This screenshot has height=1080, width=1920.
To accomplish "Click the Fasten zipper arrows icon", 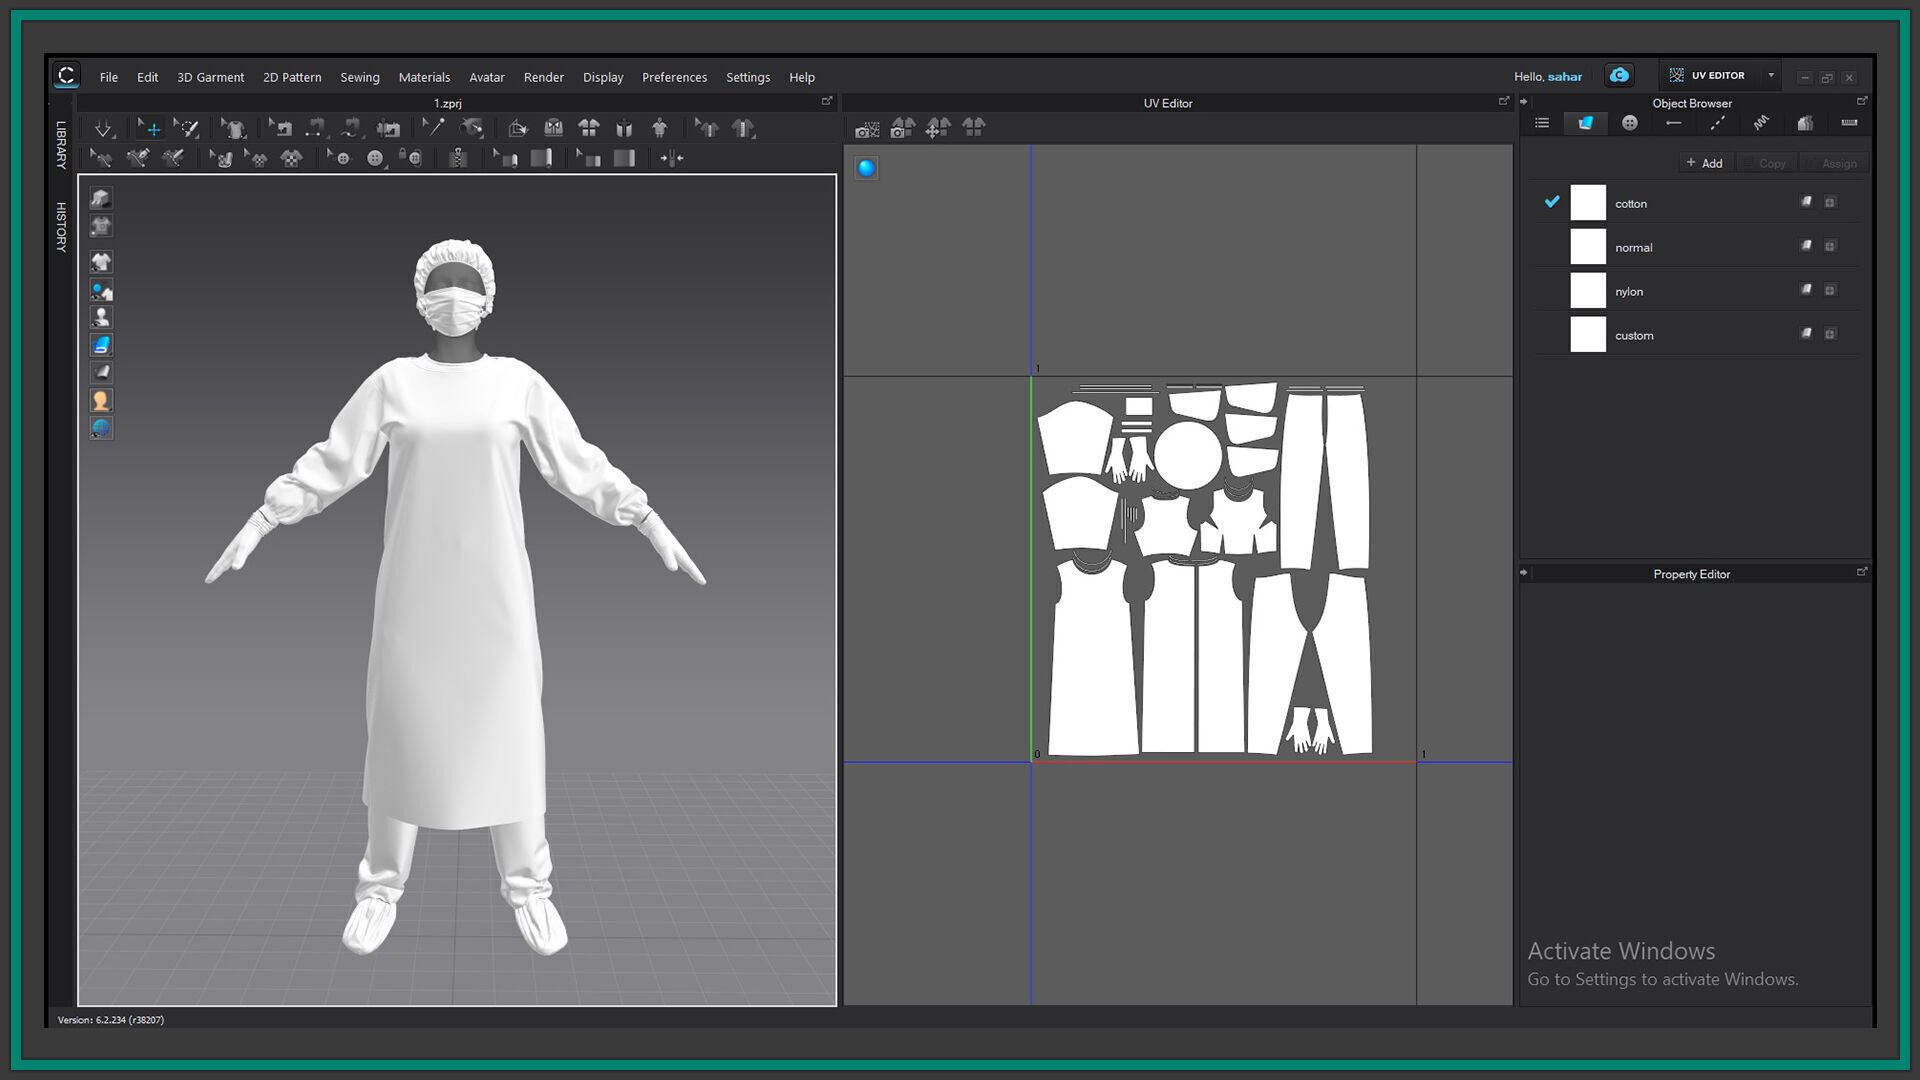I will click(x=672, y=158).
